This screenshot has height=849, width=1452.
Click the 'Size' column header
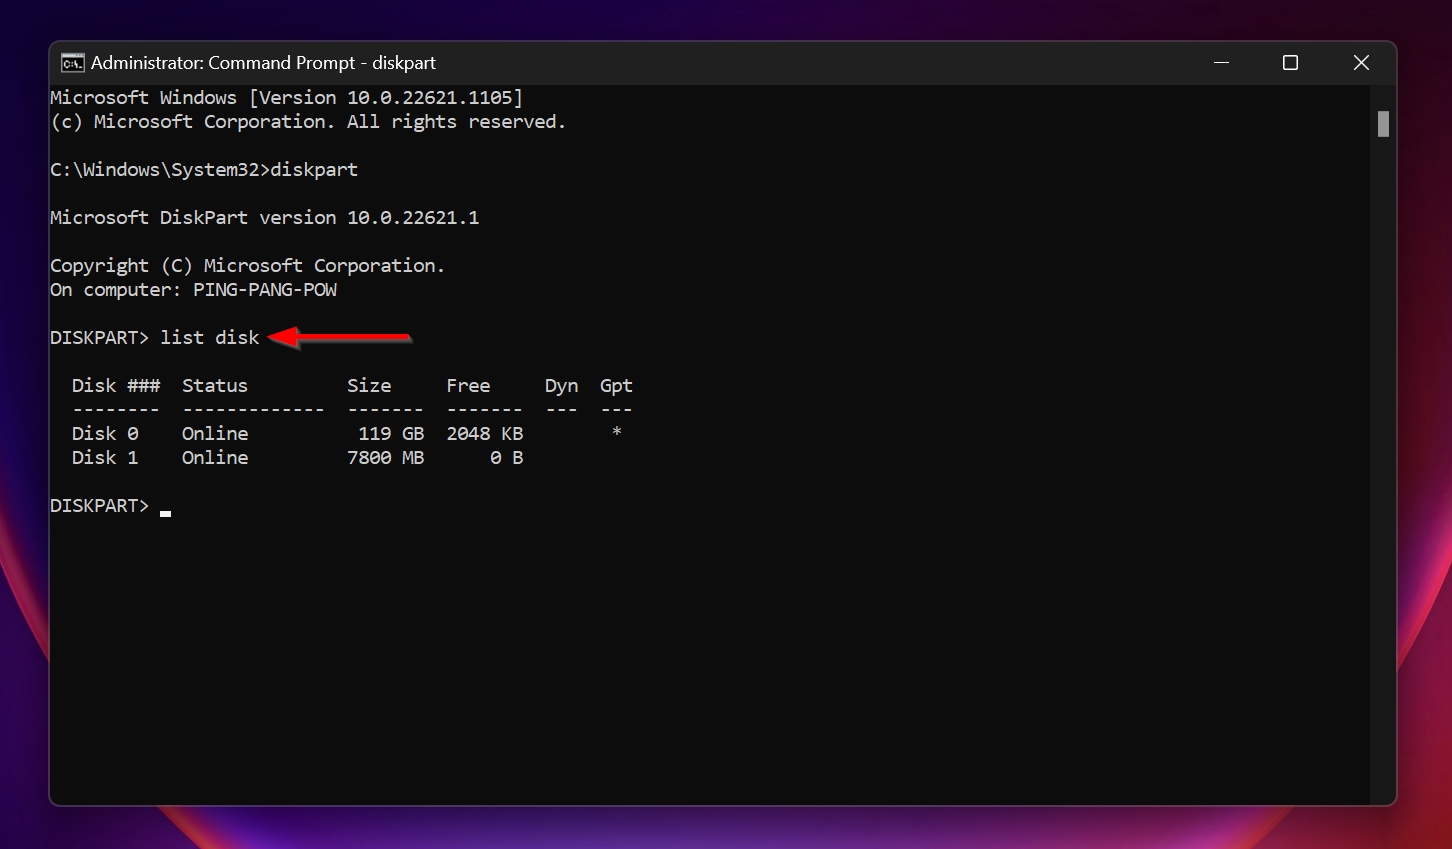[369, 386]
